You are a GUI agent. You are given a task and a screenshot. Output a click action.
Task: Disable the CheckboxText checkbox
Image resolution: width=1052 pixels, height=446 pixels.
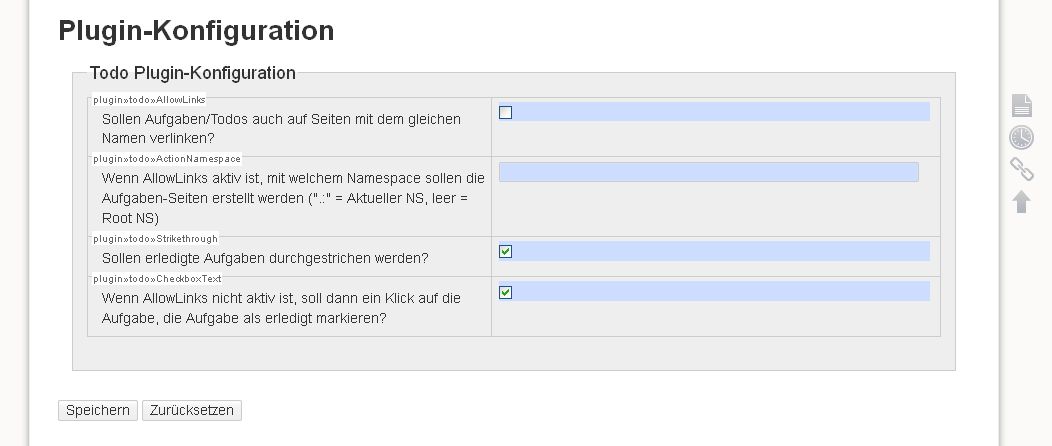tap(505, 292)
